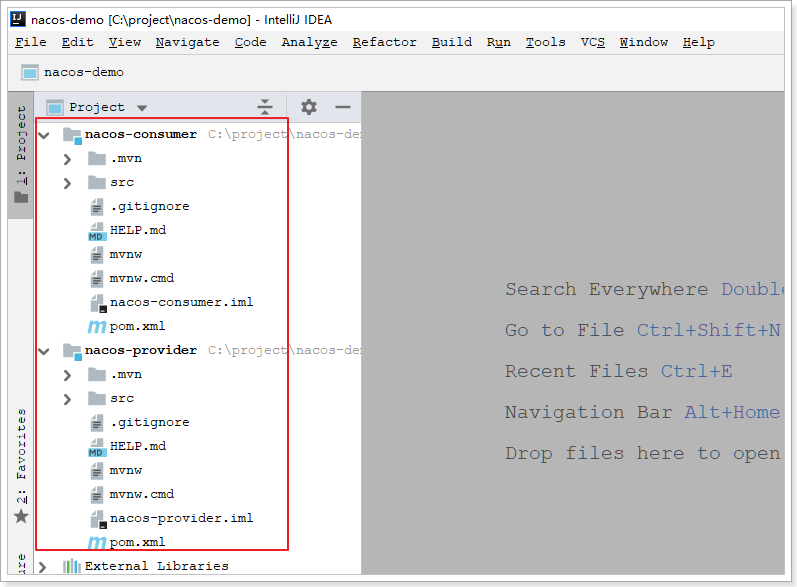Click pom.xml Maven icon under nacos-consumer
This screenshot has height=587, width=797.
pos(96,326)
